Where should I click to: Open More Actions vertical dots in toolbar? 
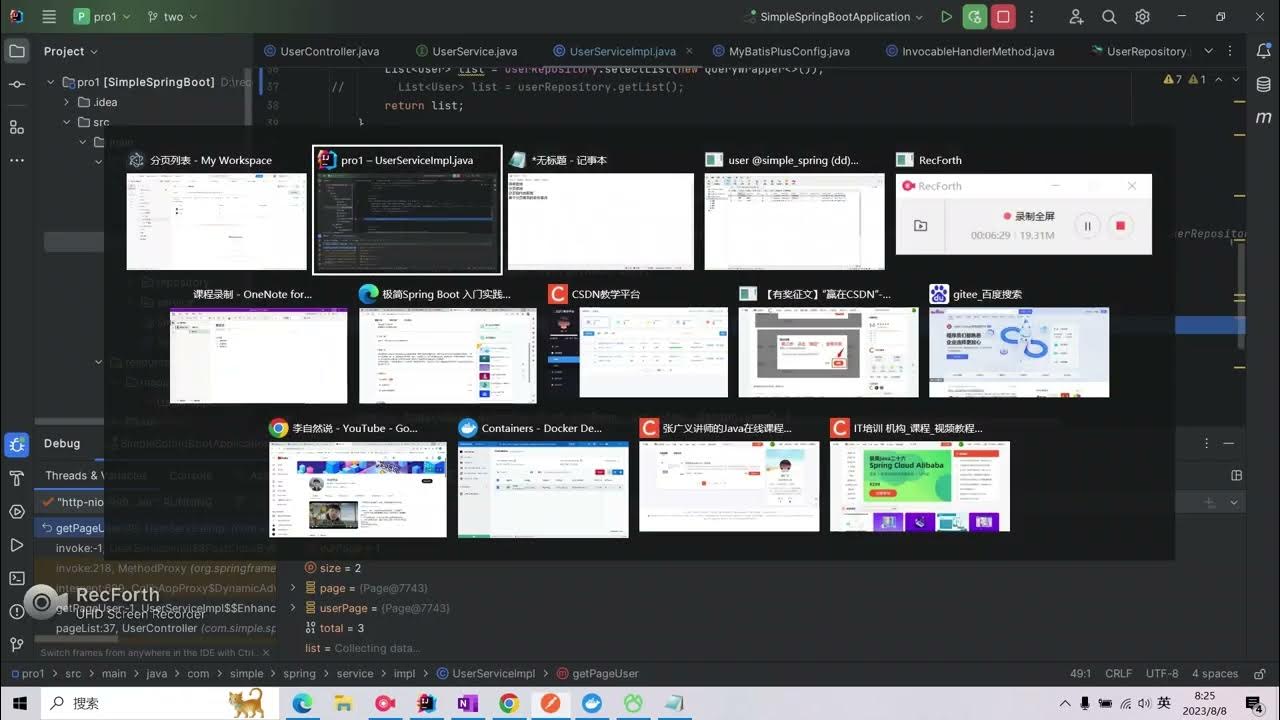[1032, 17]
